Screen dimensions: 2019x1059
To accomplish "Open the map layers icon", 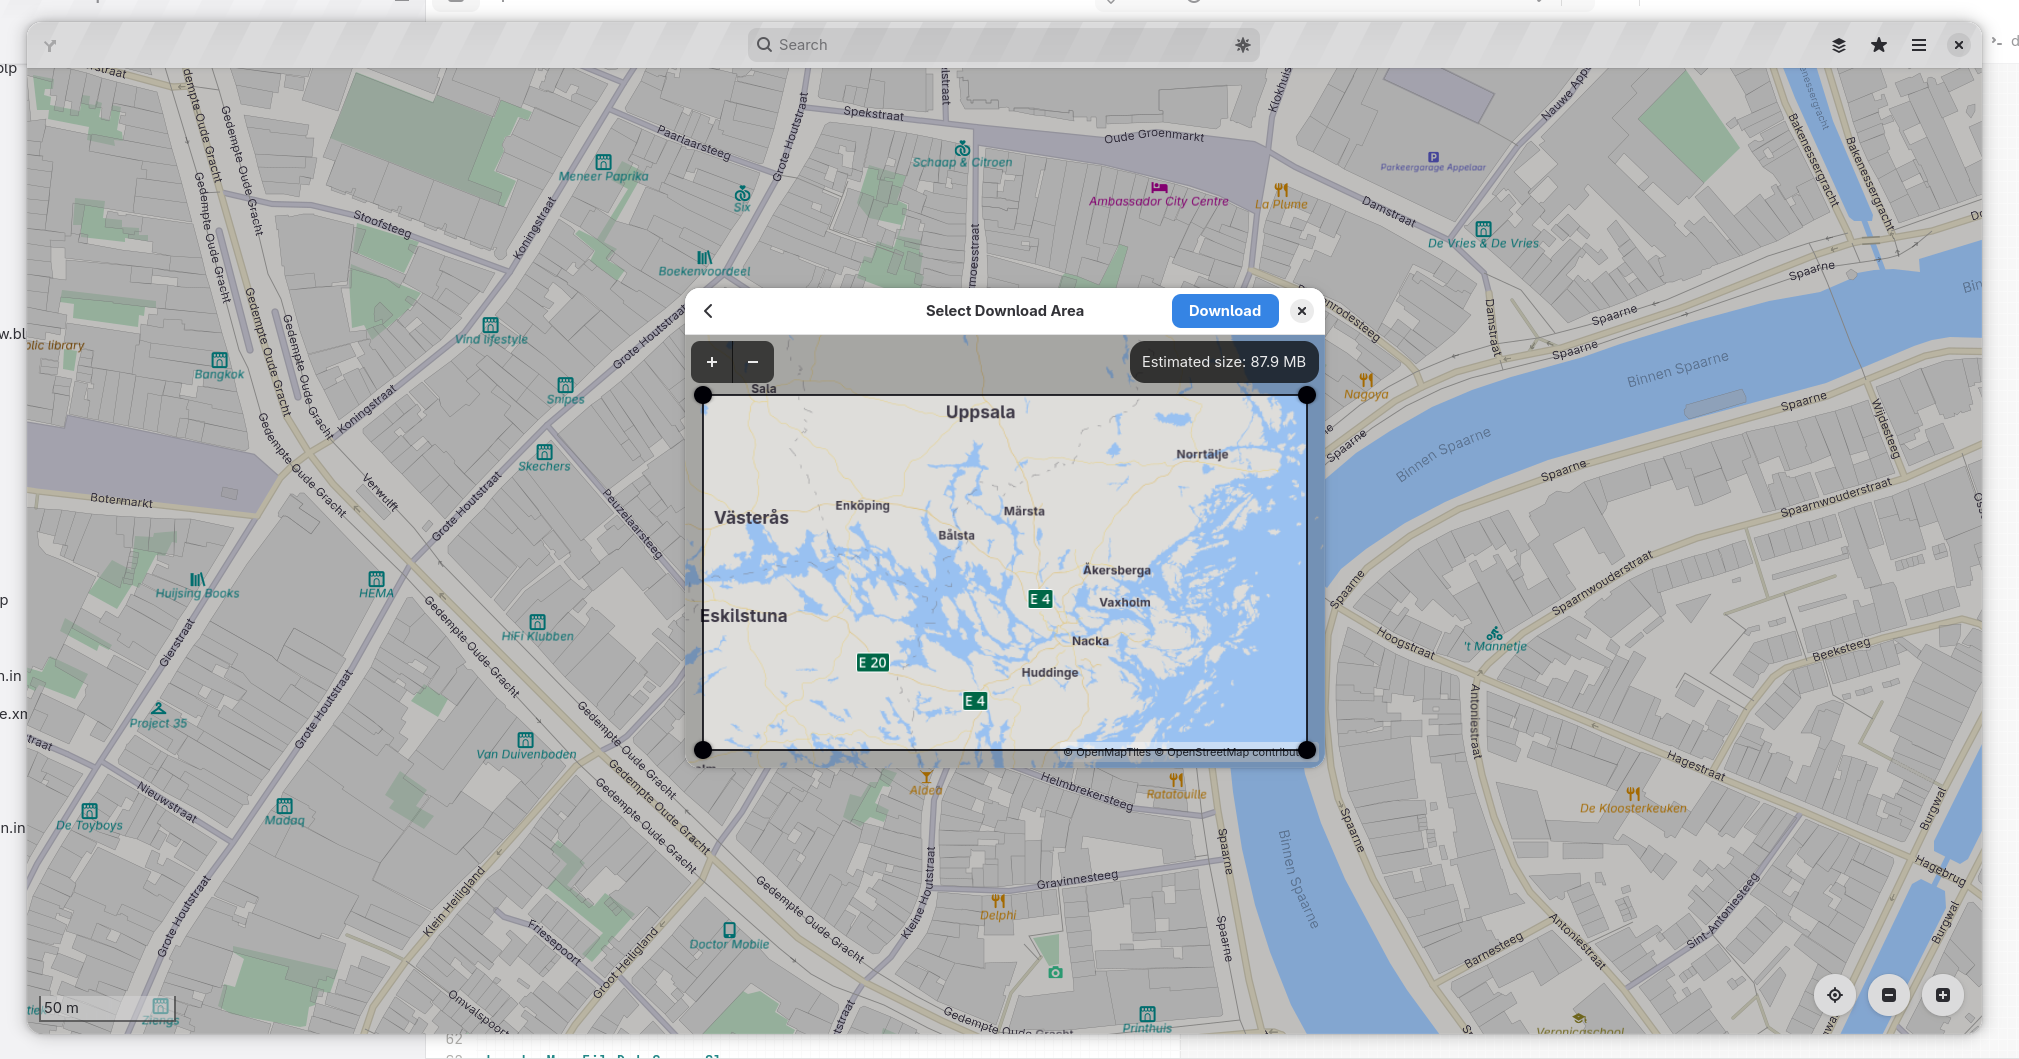I will 1838,45.
